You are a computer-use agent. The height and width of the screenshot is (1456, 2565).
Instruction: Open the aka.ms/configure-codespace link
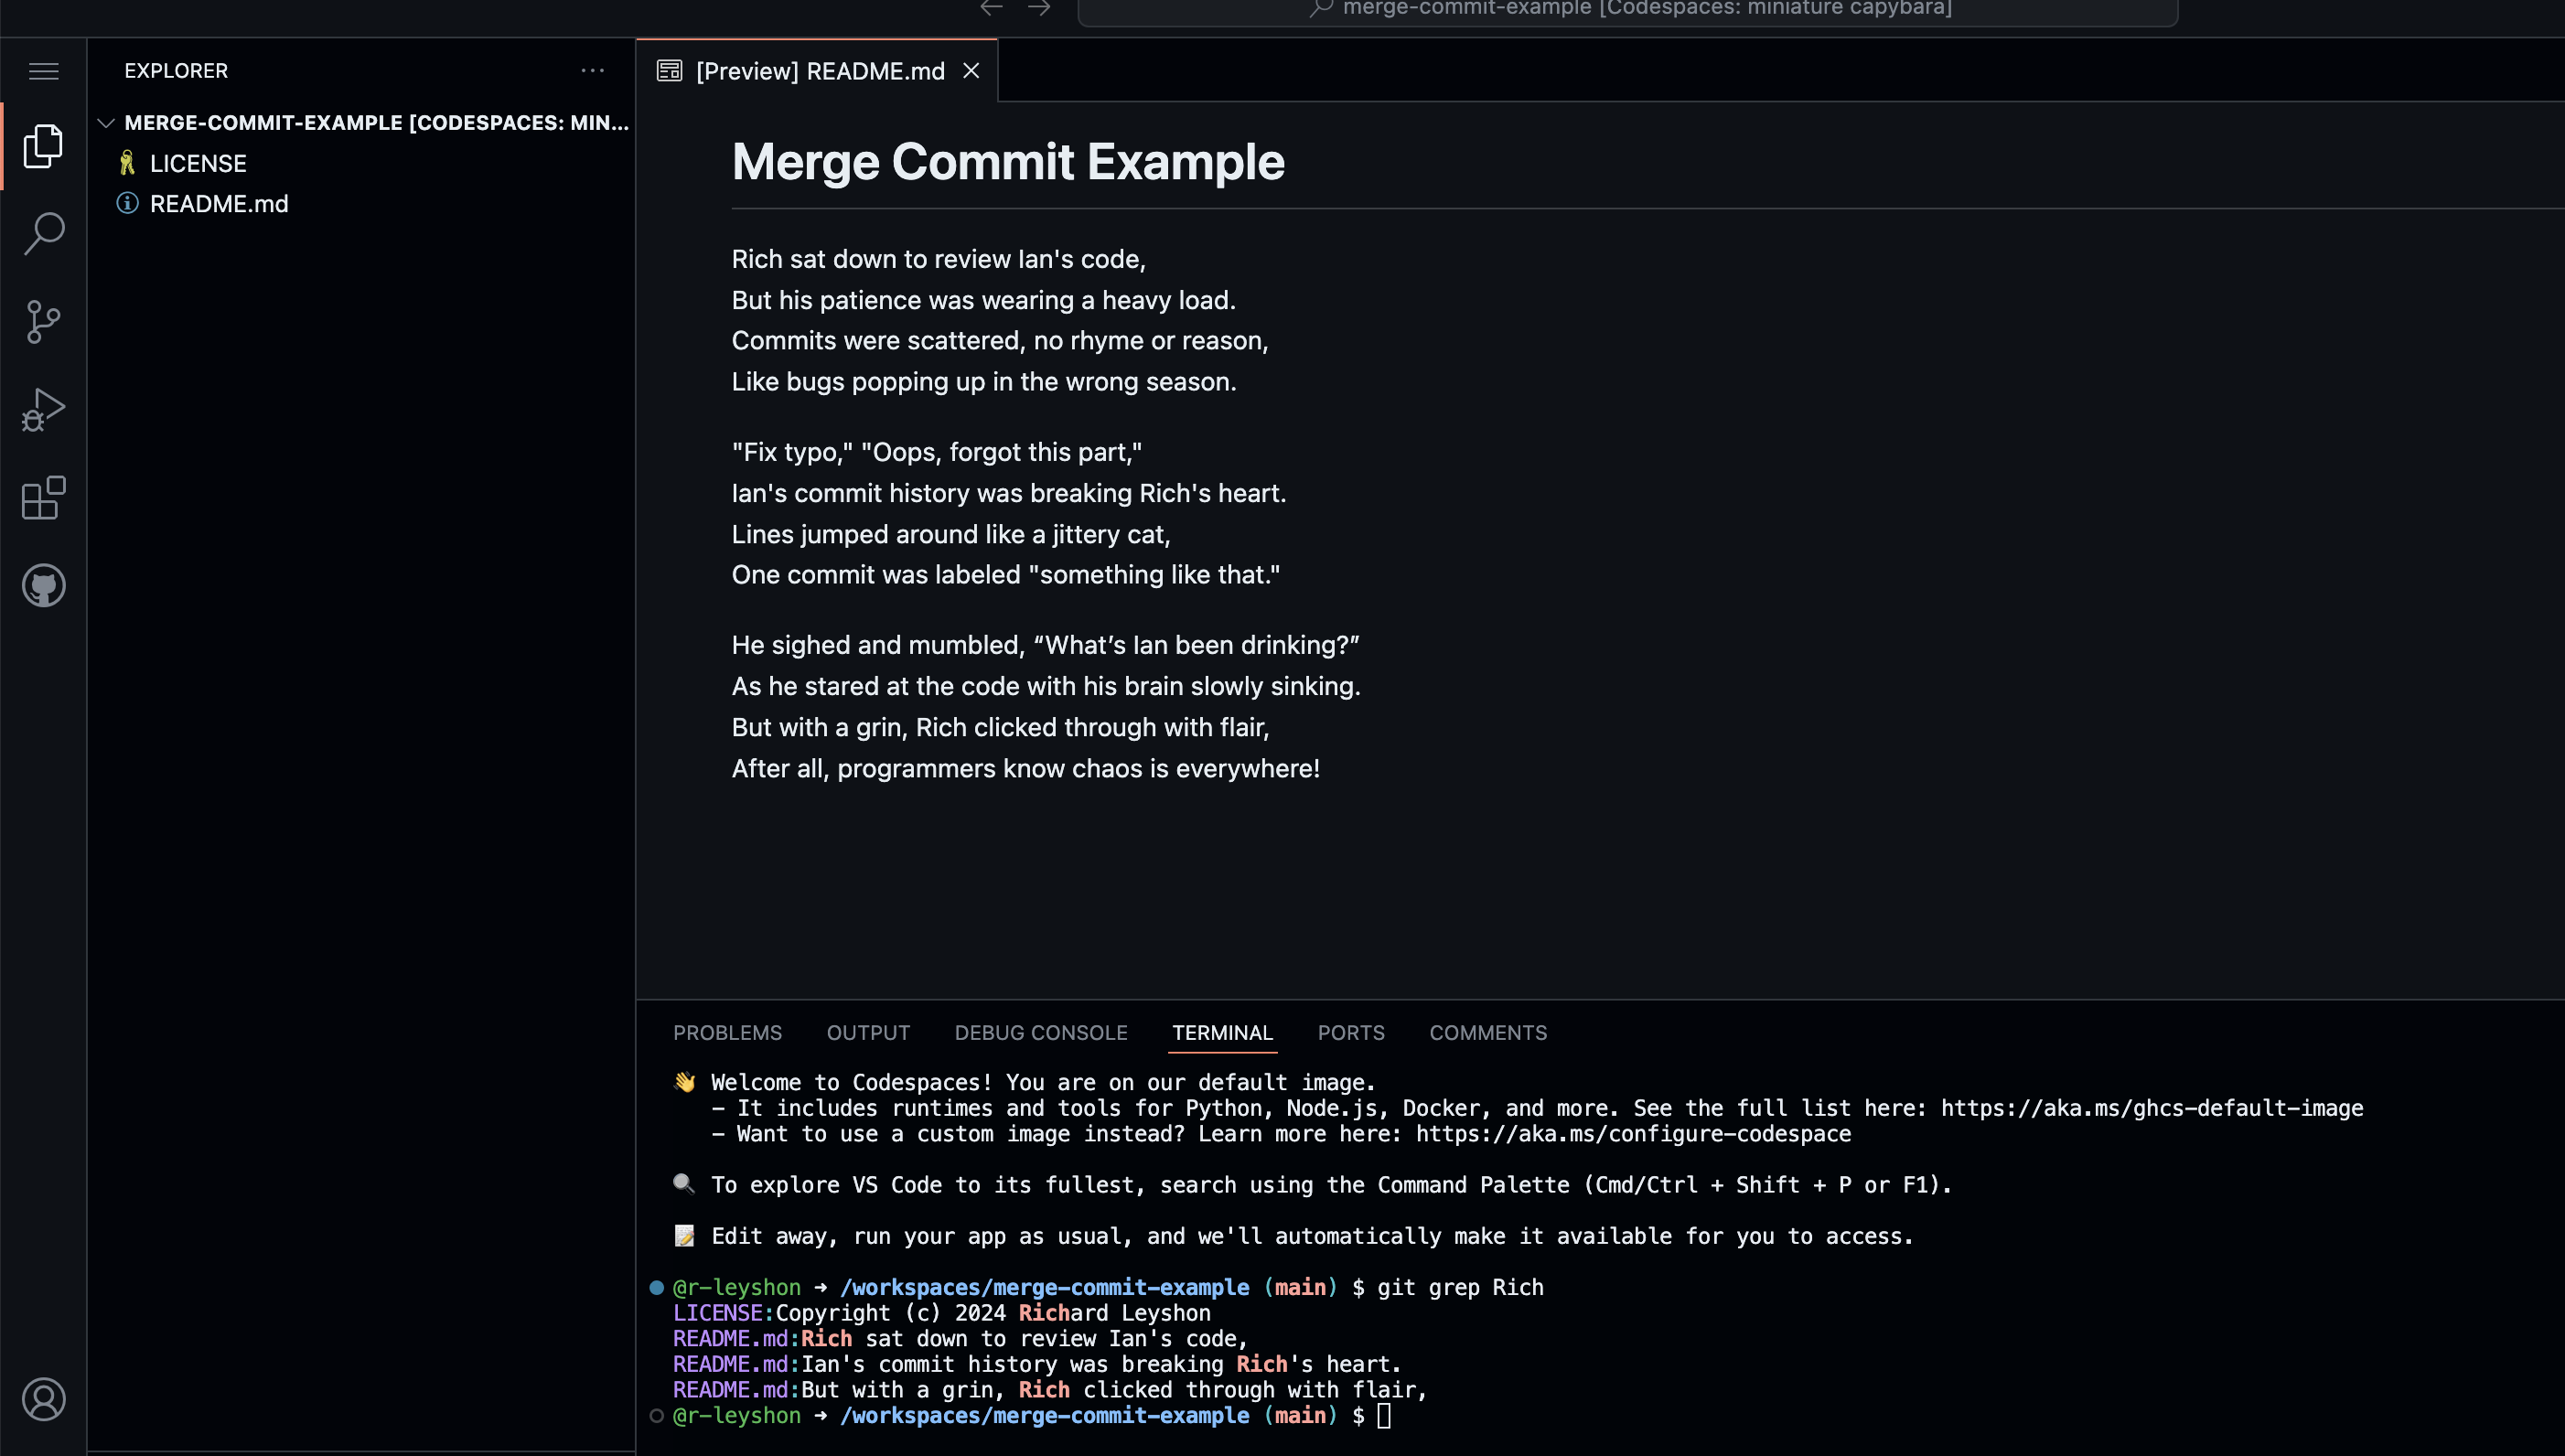[1632, 1134]
